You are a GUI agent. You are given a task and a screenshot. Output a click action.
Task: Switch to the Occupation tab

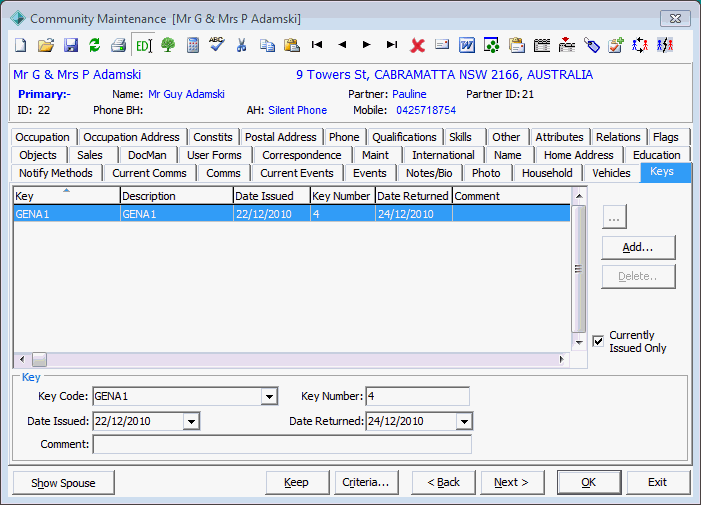42,137
